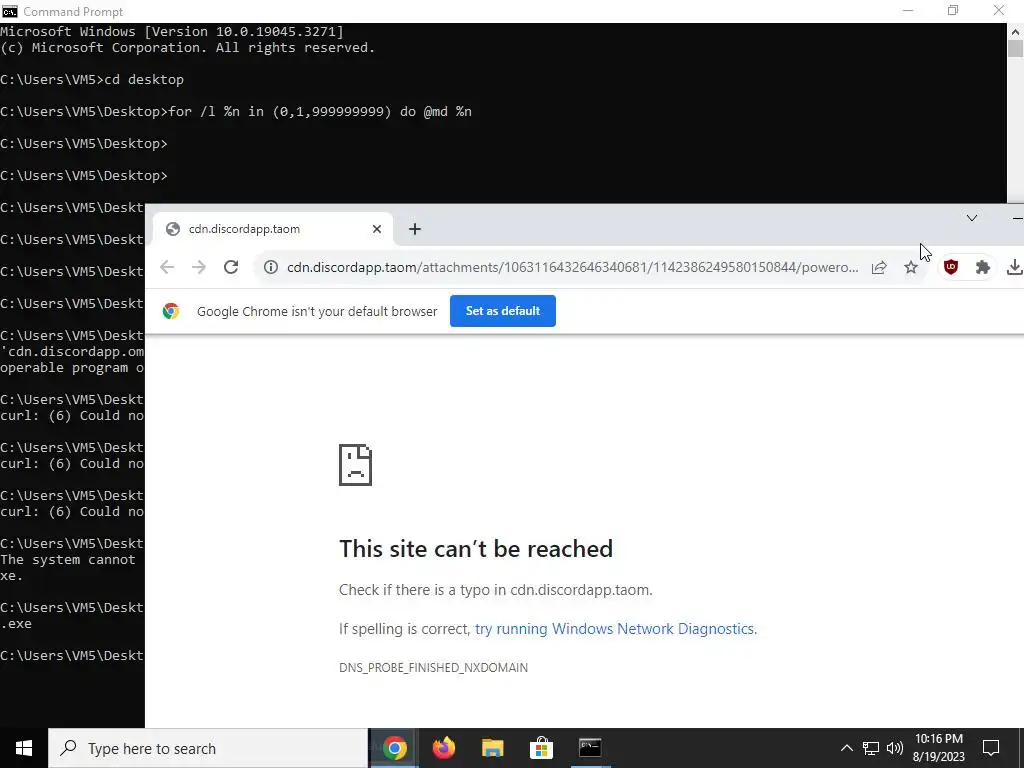Expand Chrome tab search chevron

(972, 218)
